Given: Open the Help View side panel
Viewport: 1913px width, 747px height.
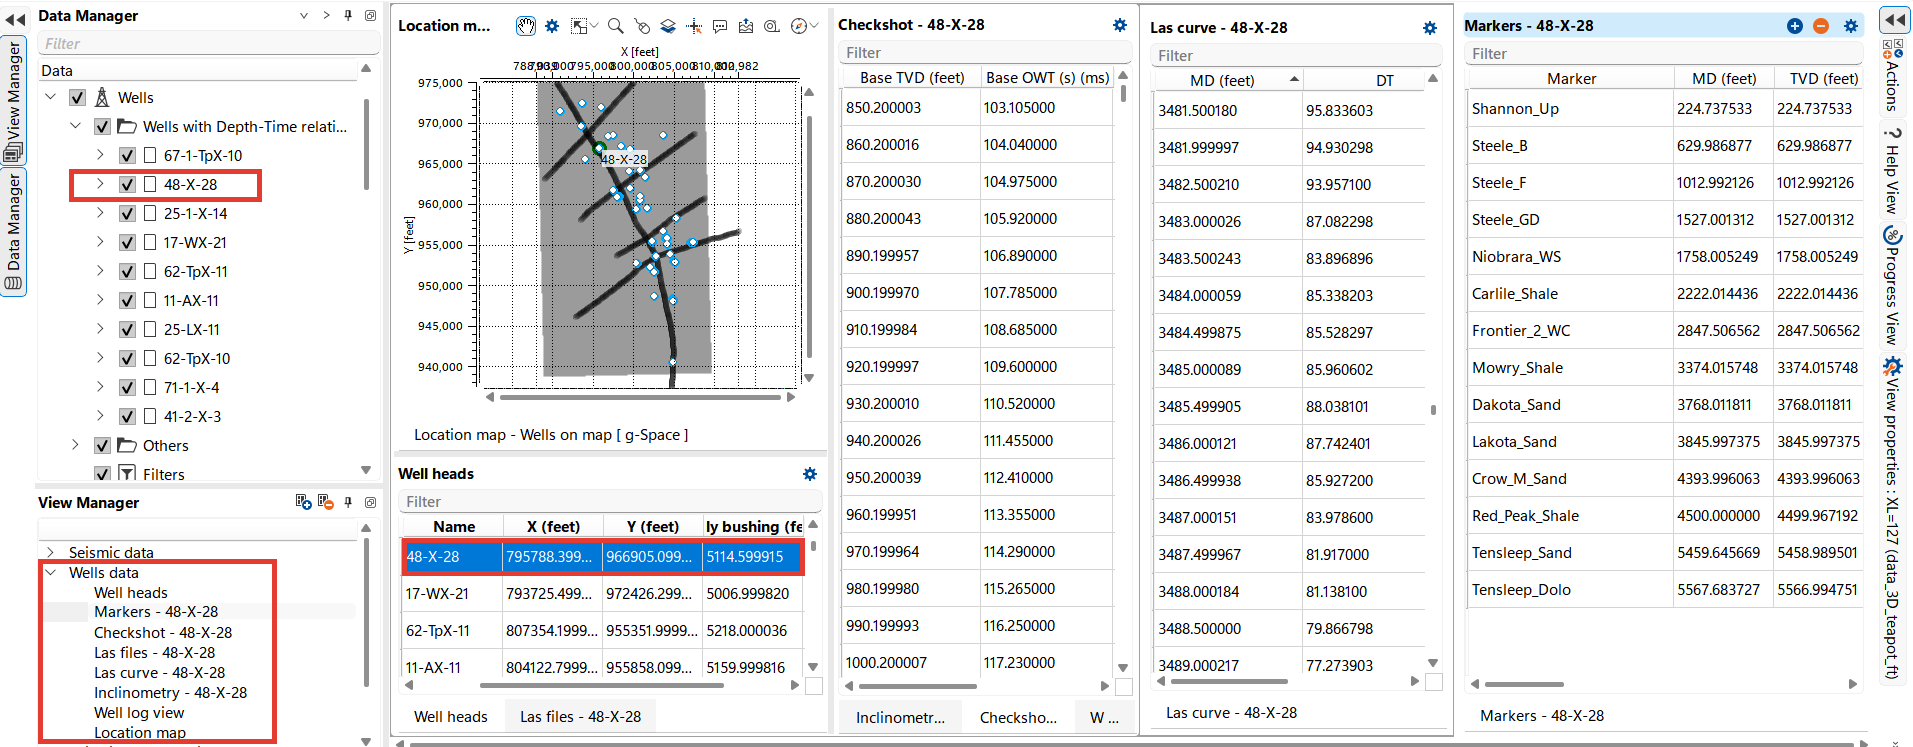Looking at the screenshot, I should coord(1892,170).
